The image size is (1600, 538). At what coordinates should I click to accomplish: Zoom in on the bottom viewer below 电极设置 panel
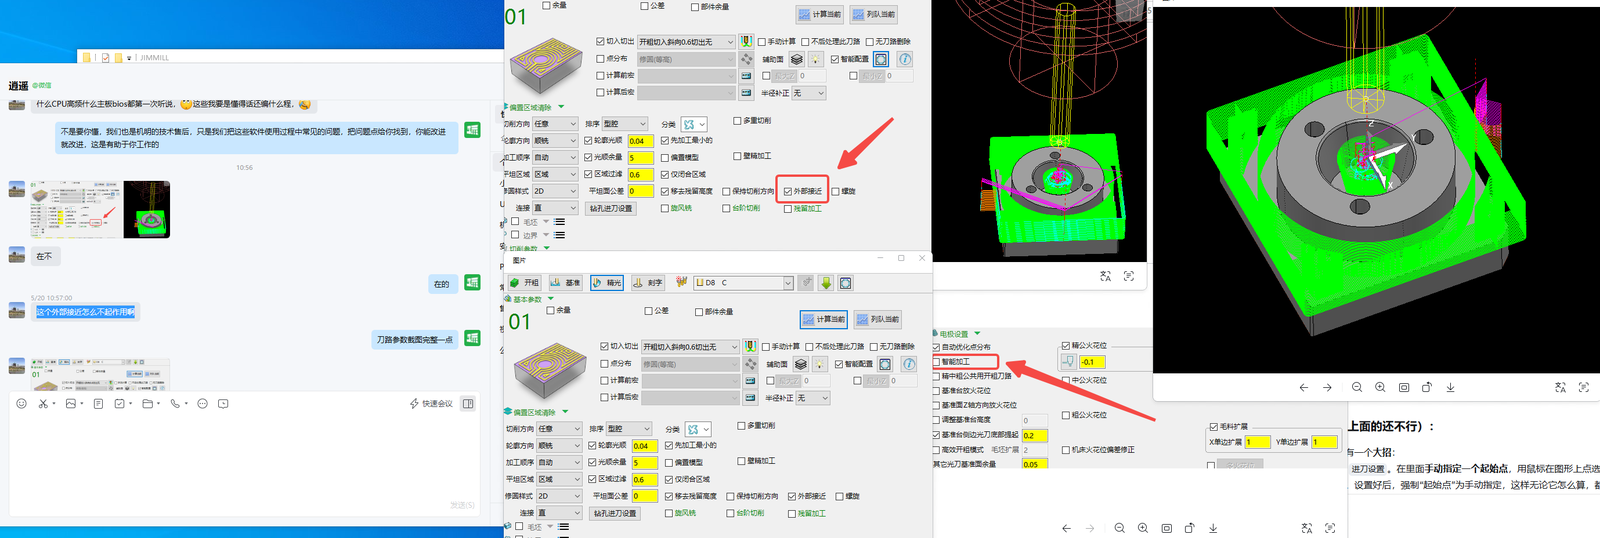pyautogui.click(x=1143, y=528)
